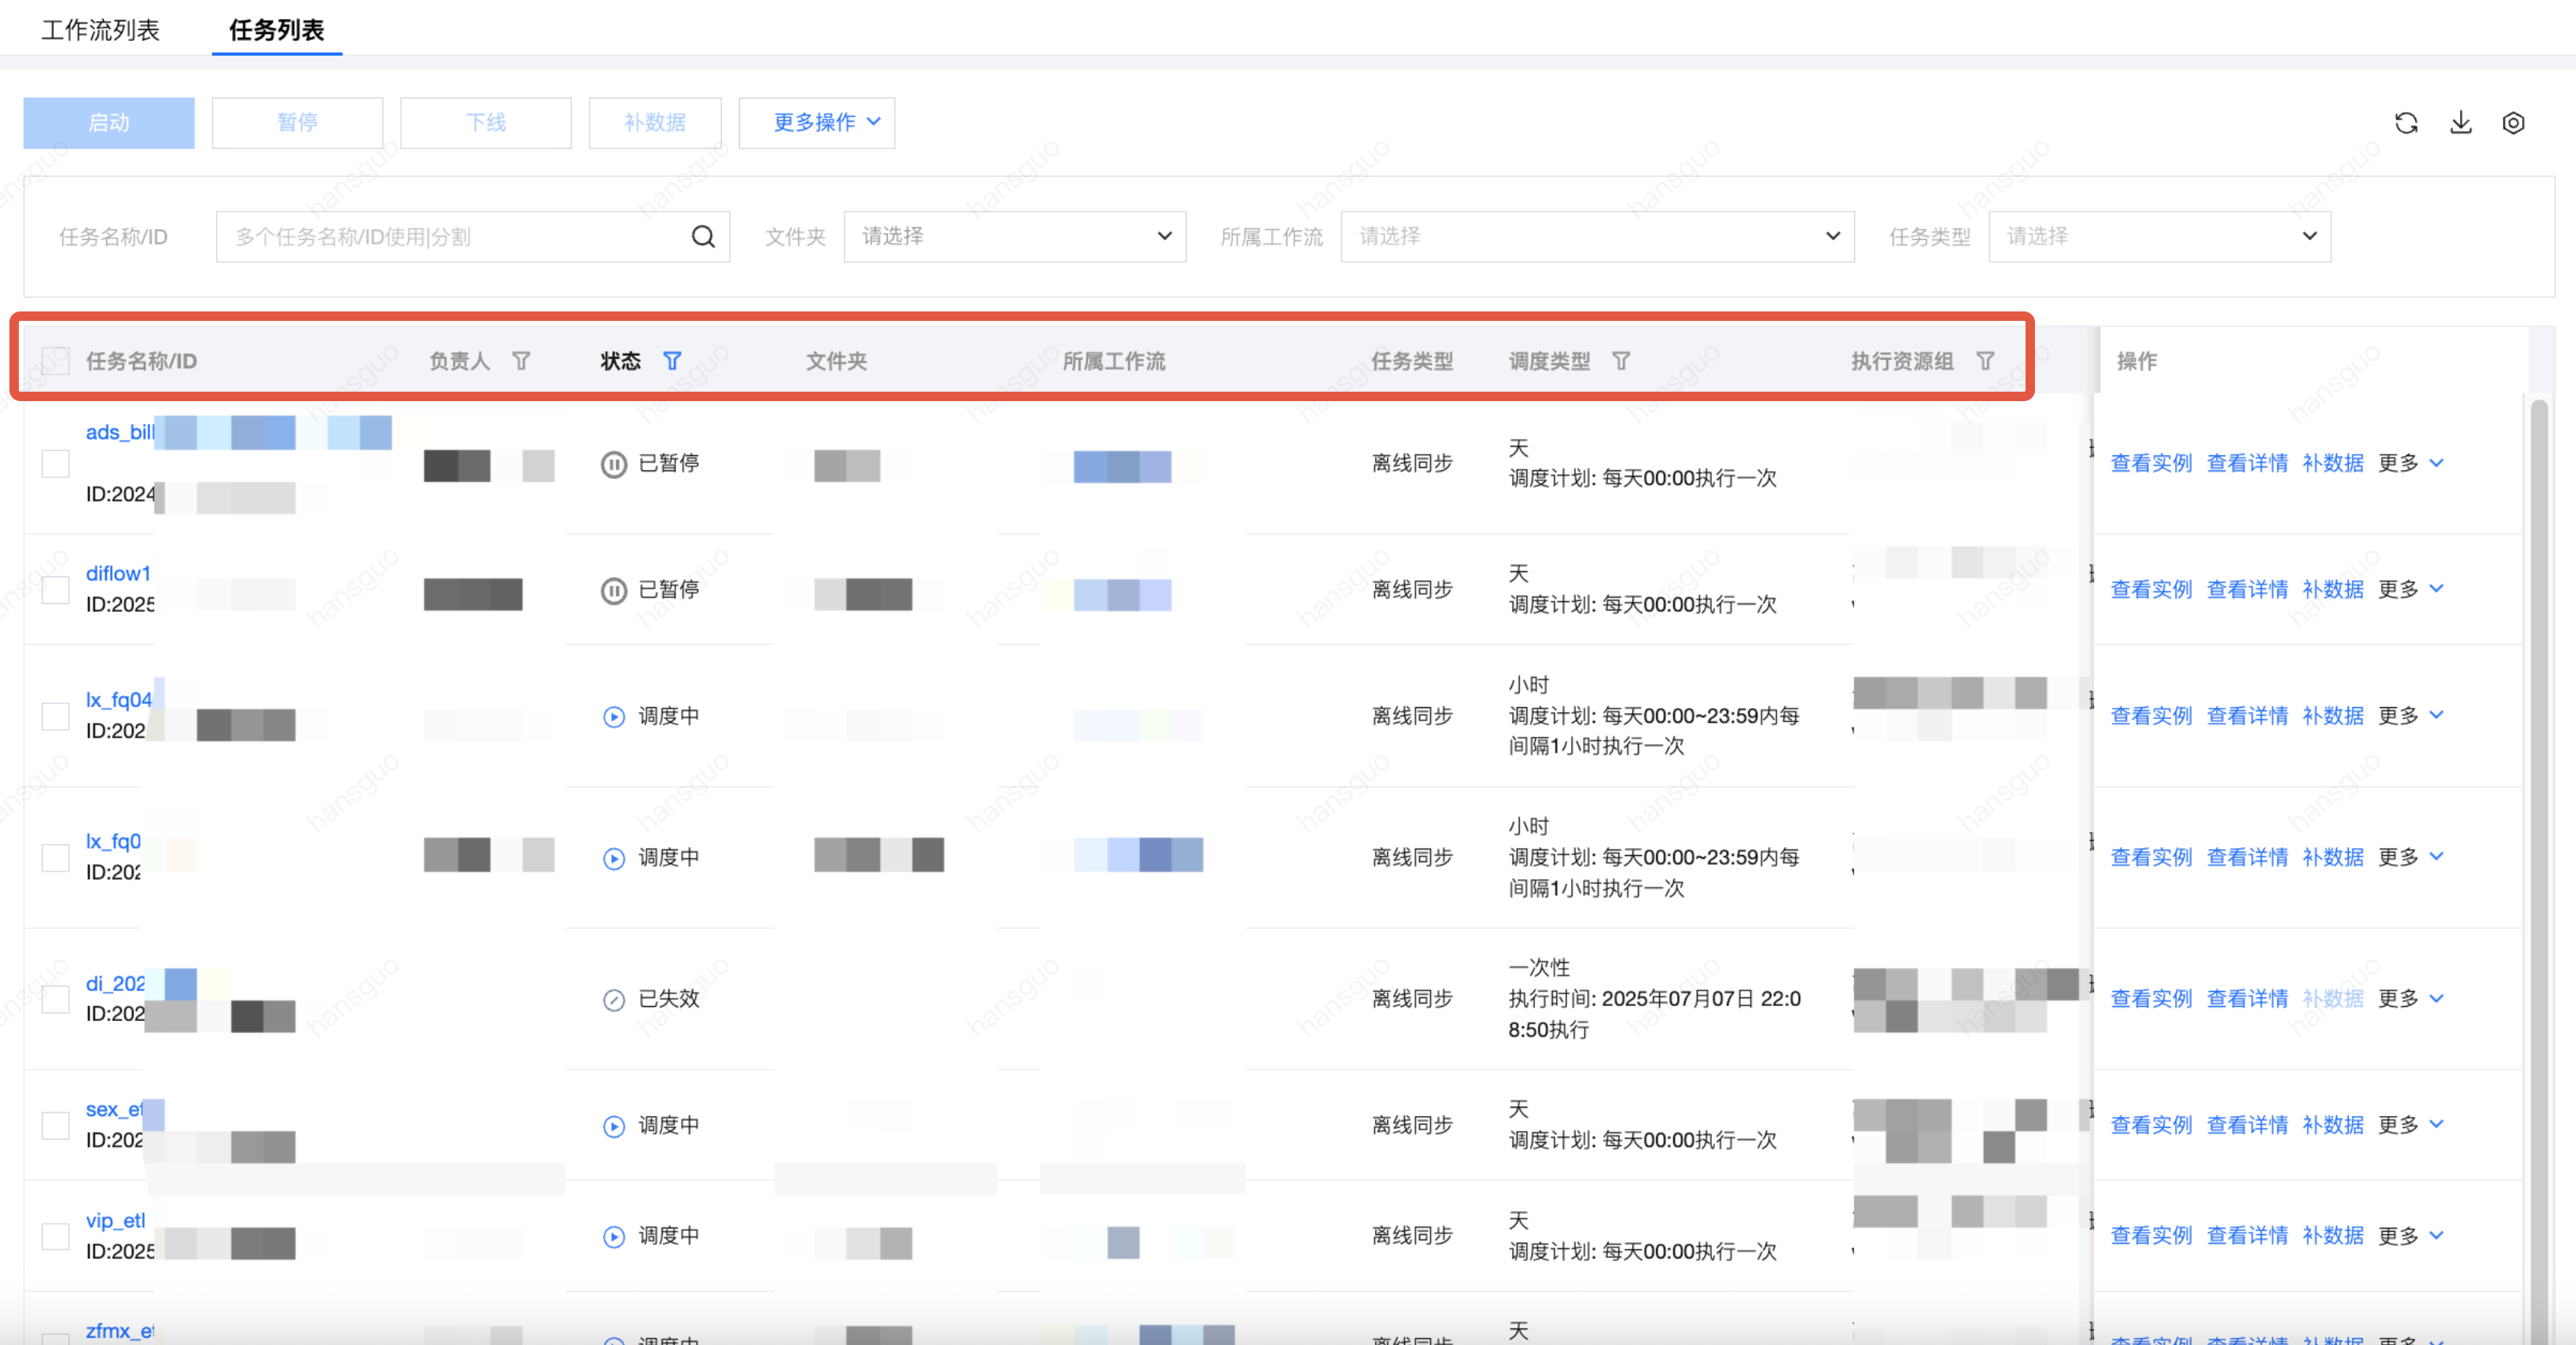Click 补数据 in the vip_etl row
Image resolution: width=2576 pixels, height=1345 pixels.
2333,1235
